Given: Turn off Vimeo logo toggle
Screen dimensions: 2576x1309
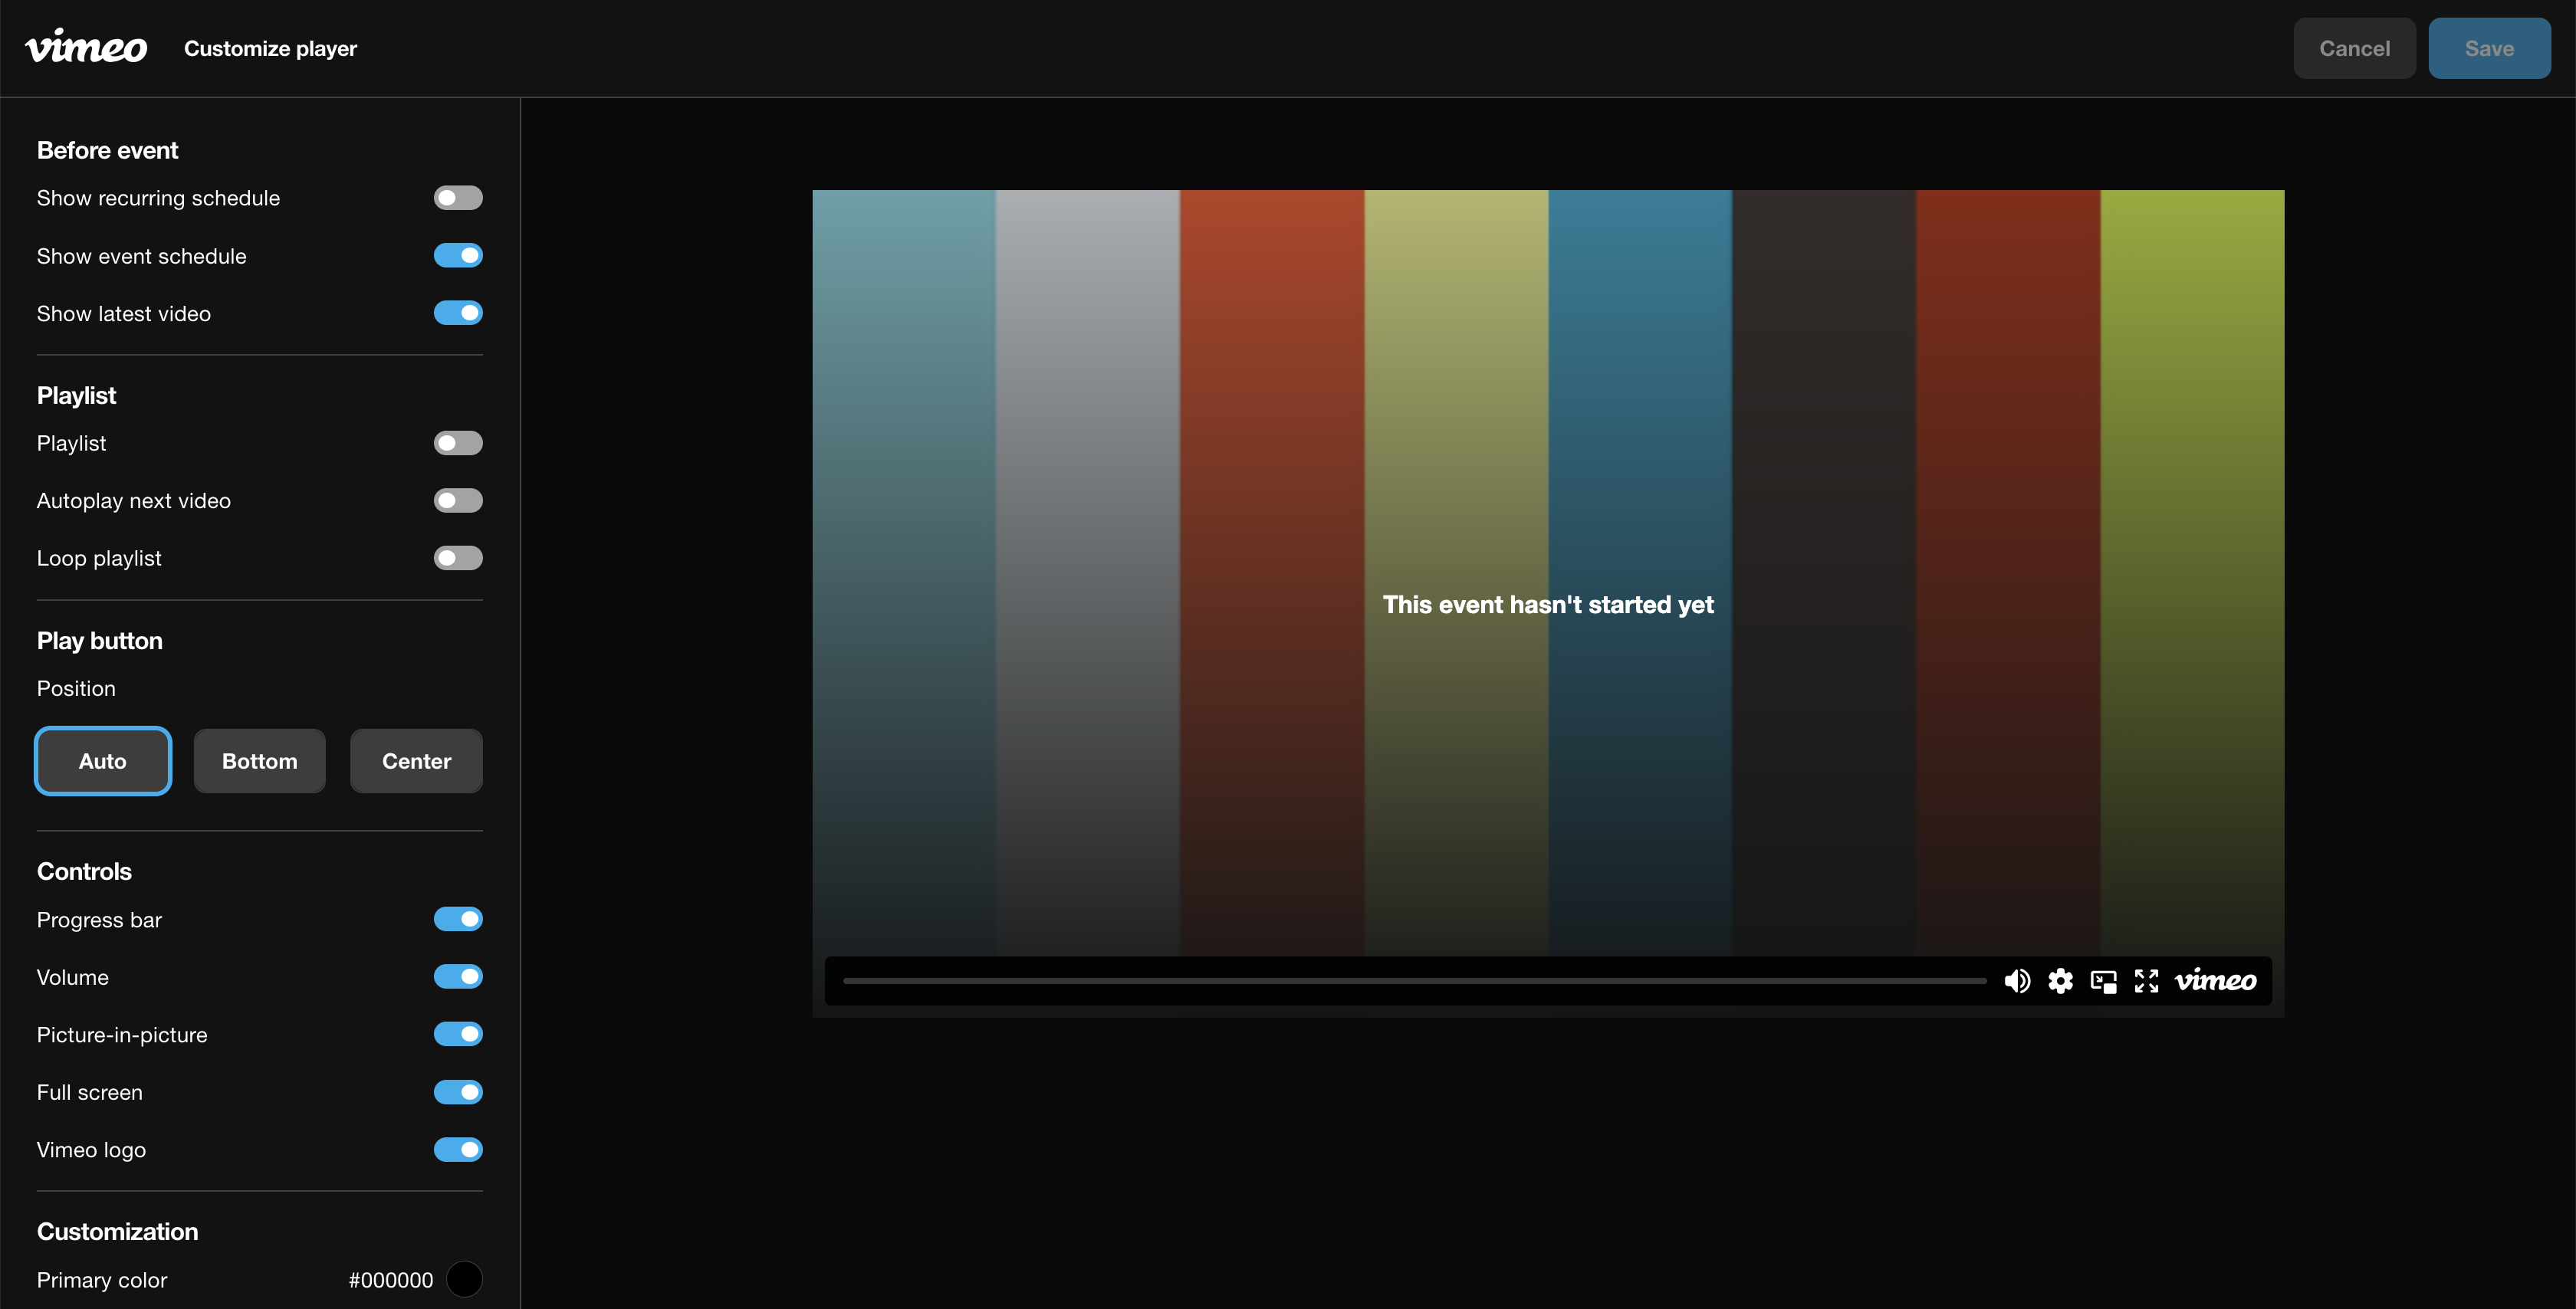Looking at the screenshot, I should pos(458,1150).
